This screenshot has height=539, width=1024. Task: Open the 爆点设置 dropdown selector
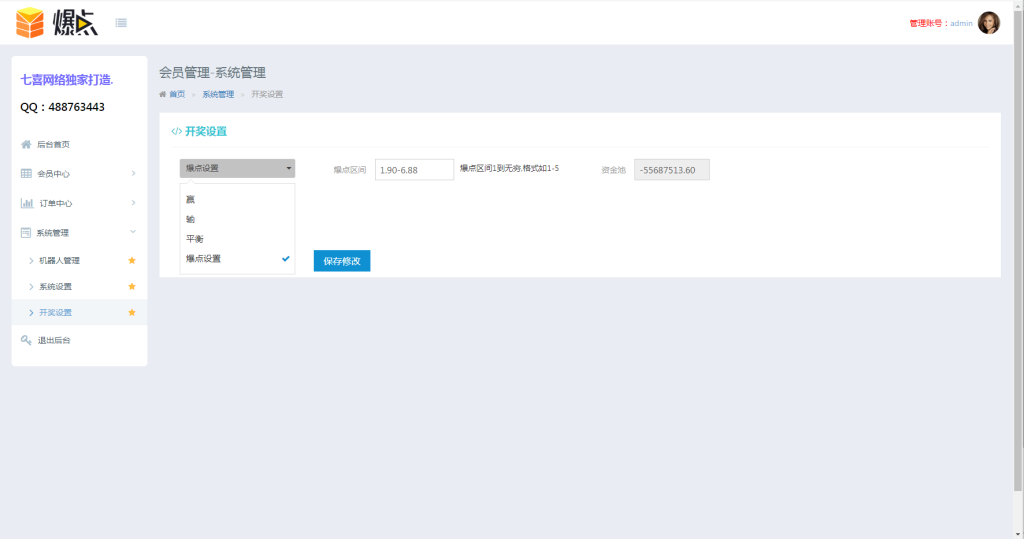tap(237, 169)
